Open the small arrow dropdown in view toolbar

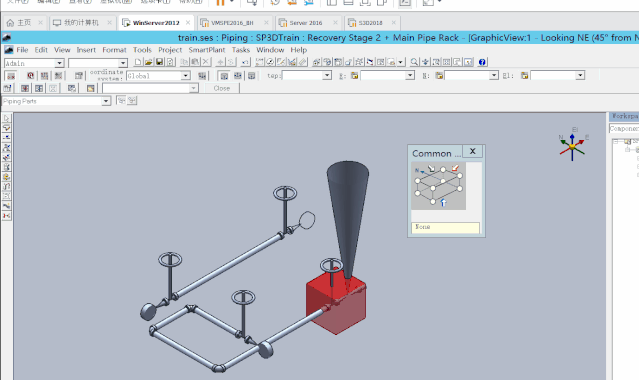pyautogui.click(x=401, y=62)
